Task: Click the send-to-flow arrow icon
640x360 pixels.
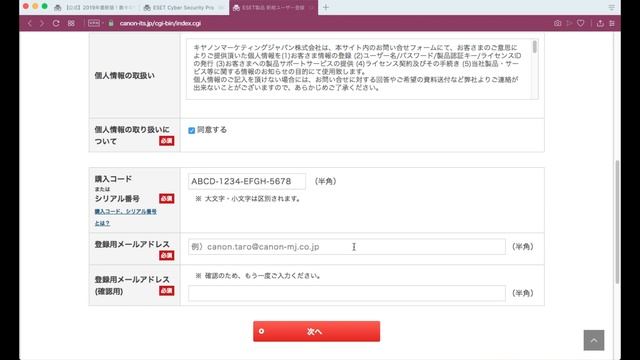Action: (569, 23)
